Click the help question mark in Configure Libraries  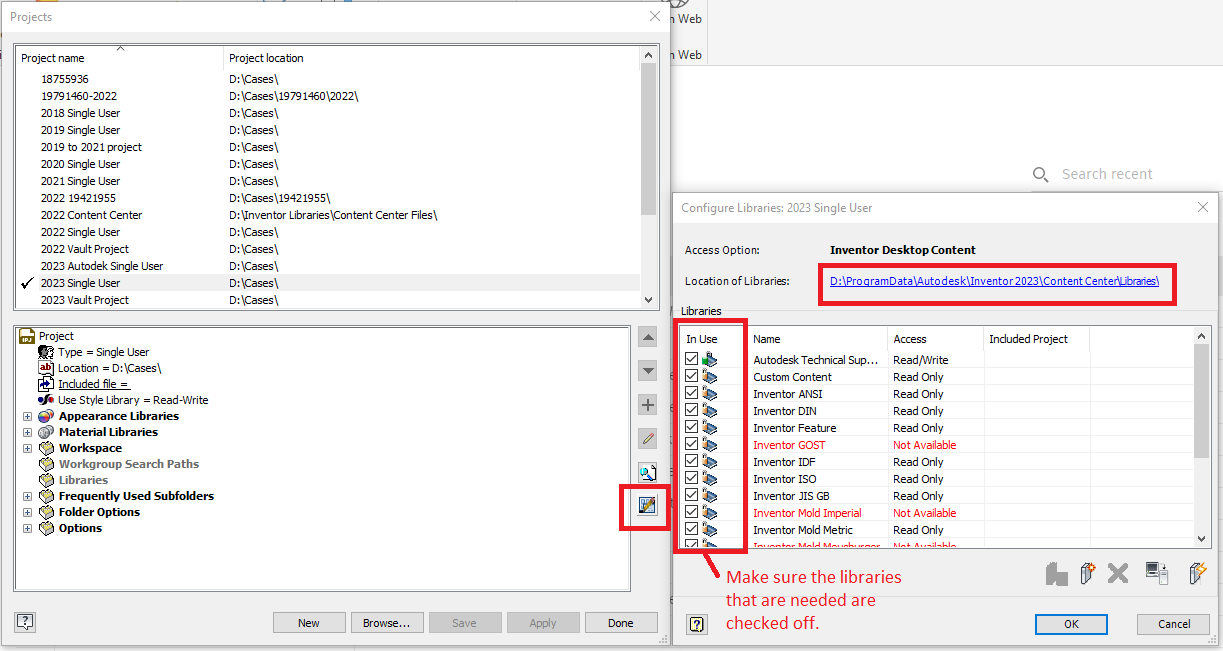point(697,624)
